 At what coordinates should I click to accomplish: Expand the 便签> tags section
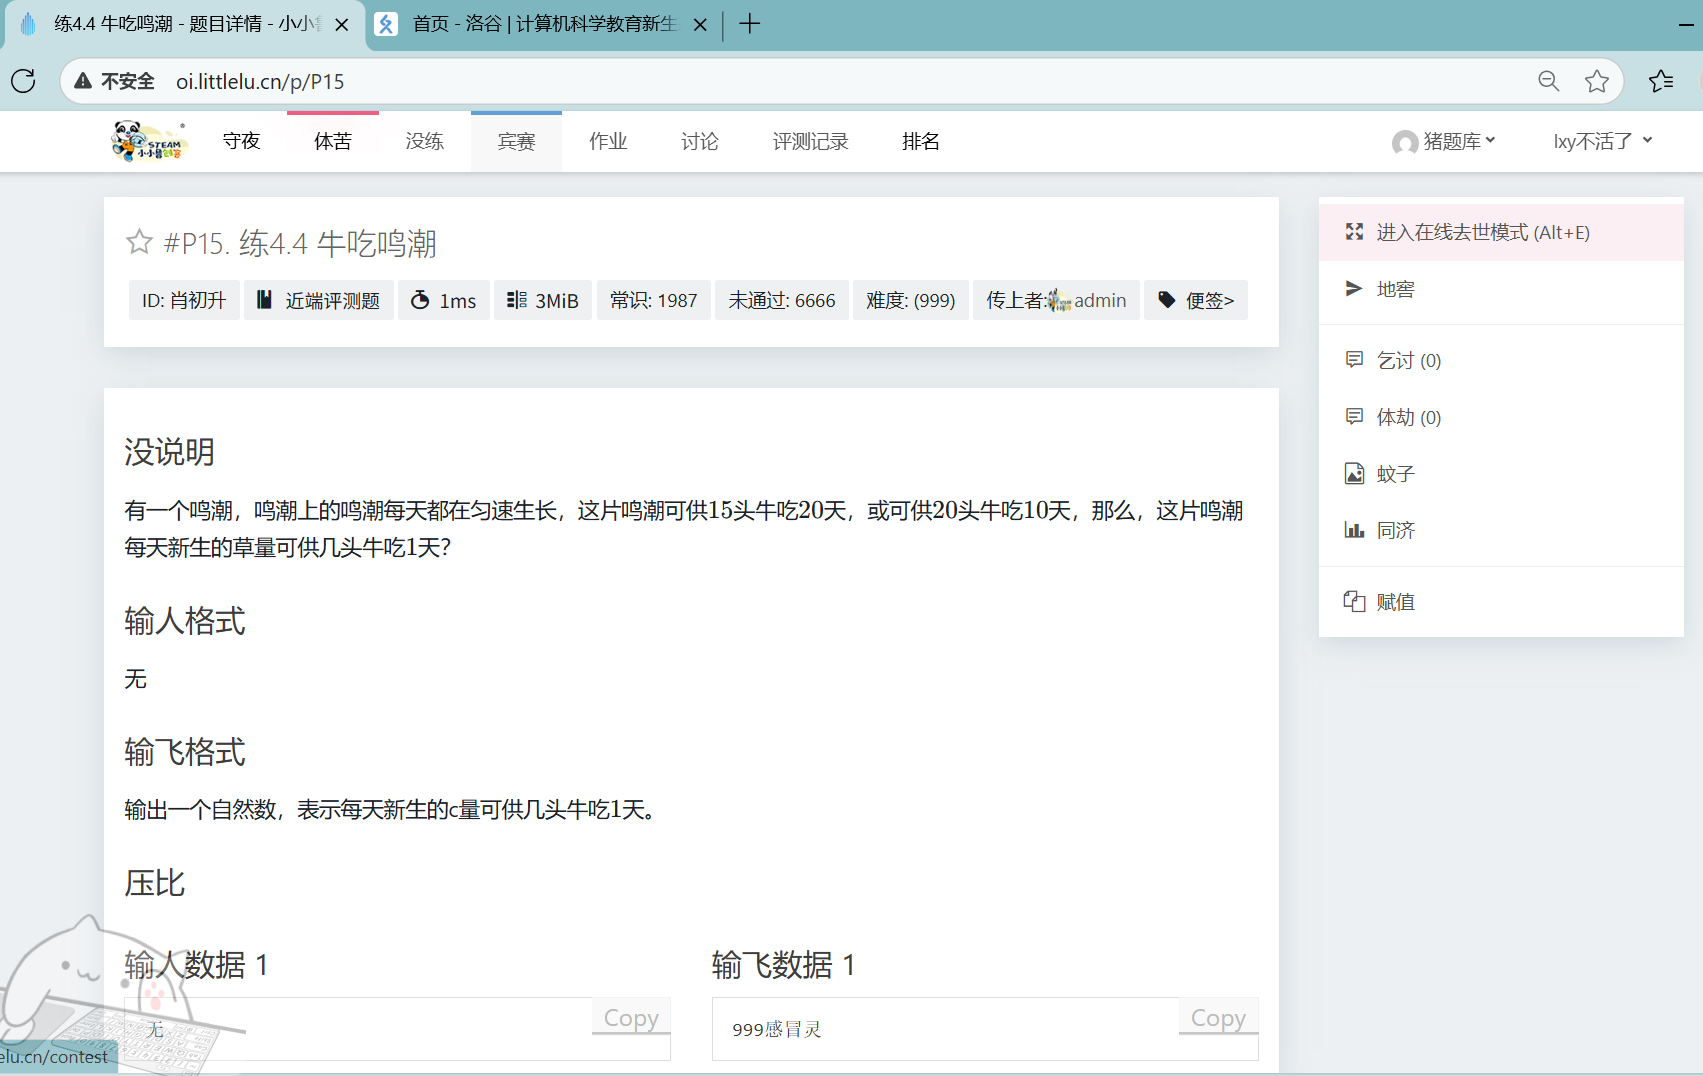coord(1196,300)
